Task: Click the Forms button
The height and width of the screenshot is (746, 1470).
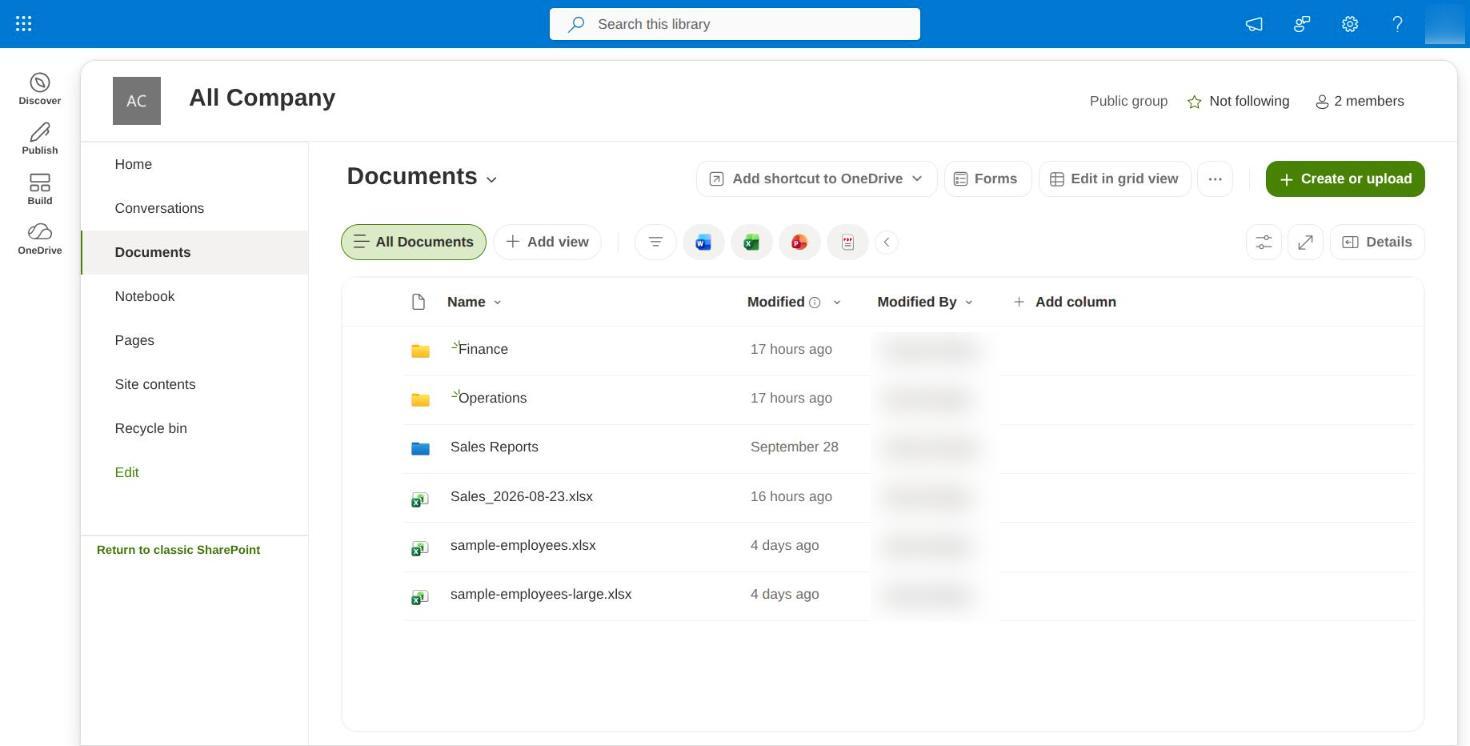Action: click(x=987, y=179)
